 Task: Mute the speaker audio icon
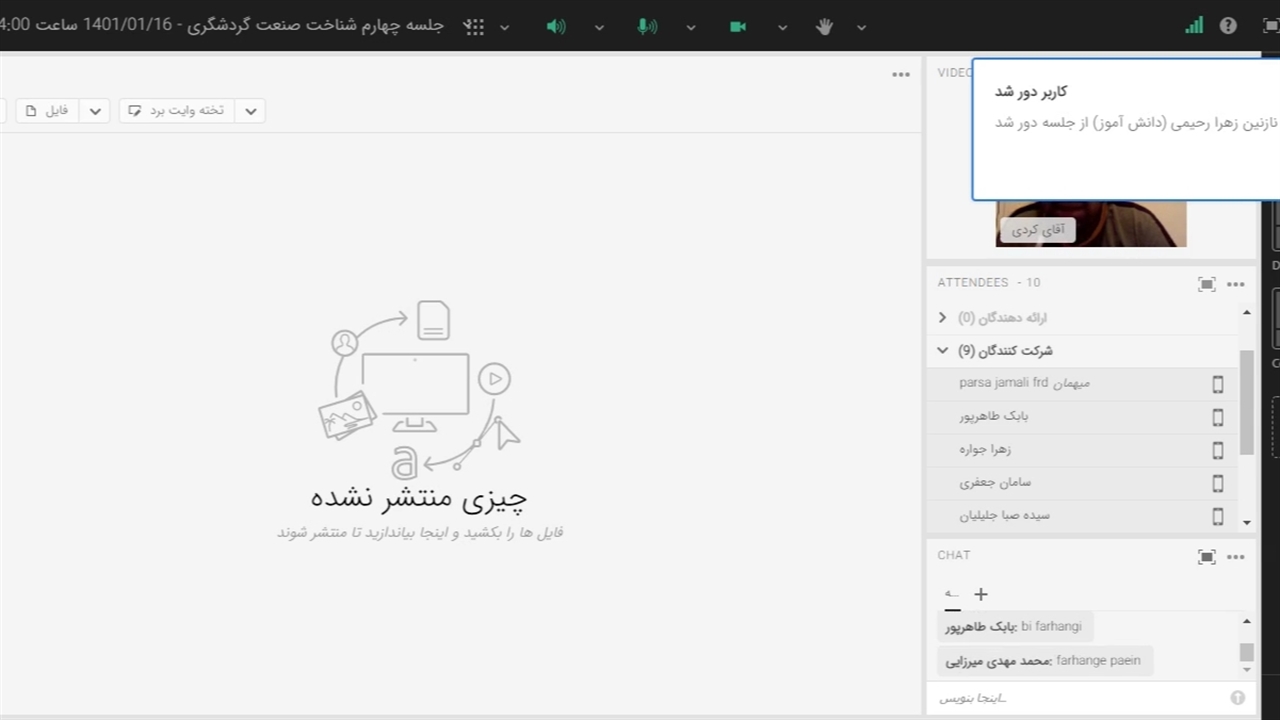click(556, 27)
